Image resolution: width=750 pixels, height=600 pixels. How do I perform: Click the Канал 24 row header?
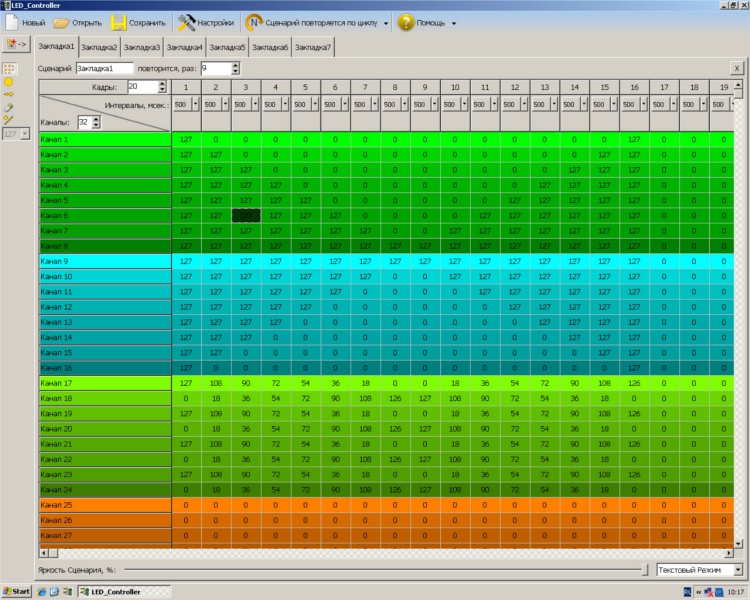click(105, 489)
